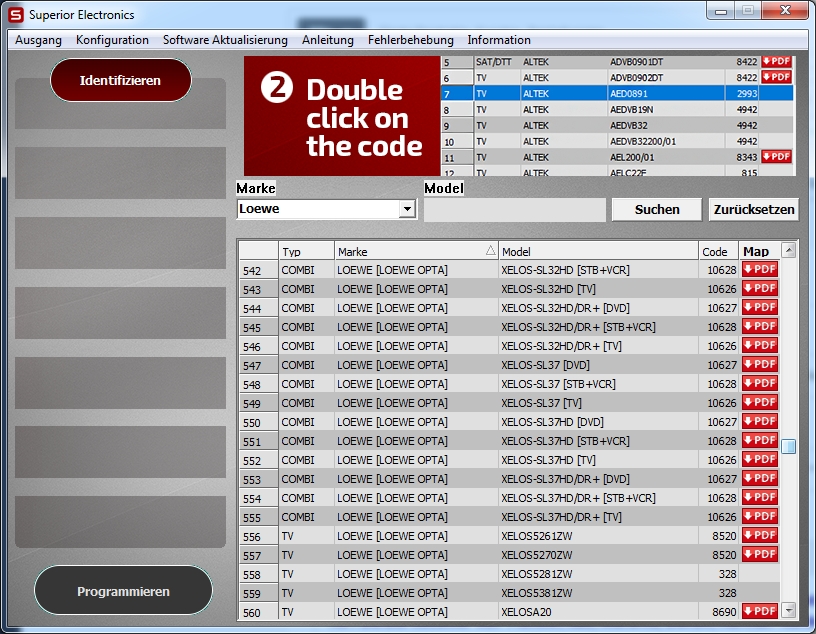
Task: Open PDF map for row 550
Action: click(x=760, y=422)
